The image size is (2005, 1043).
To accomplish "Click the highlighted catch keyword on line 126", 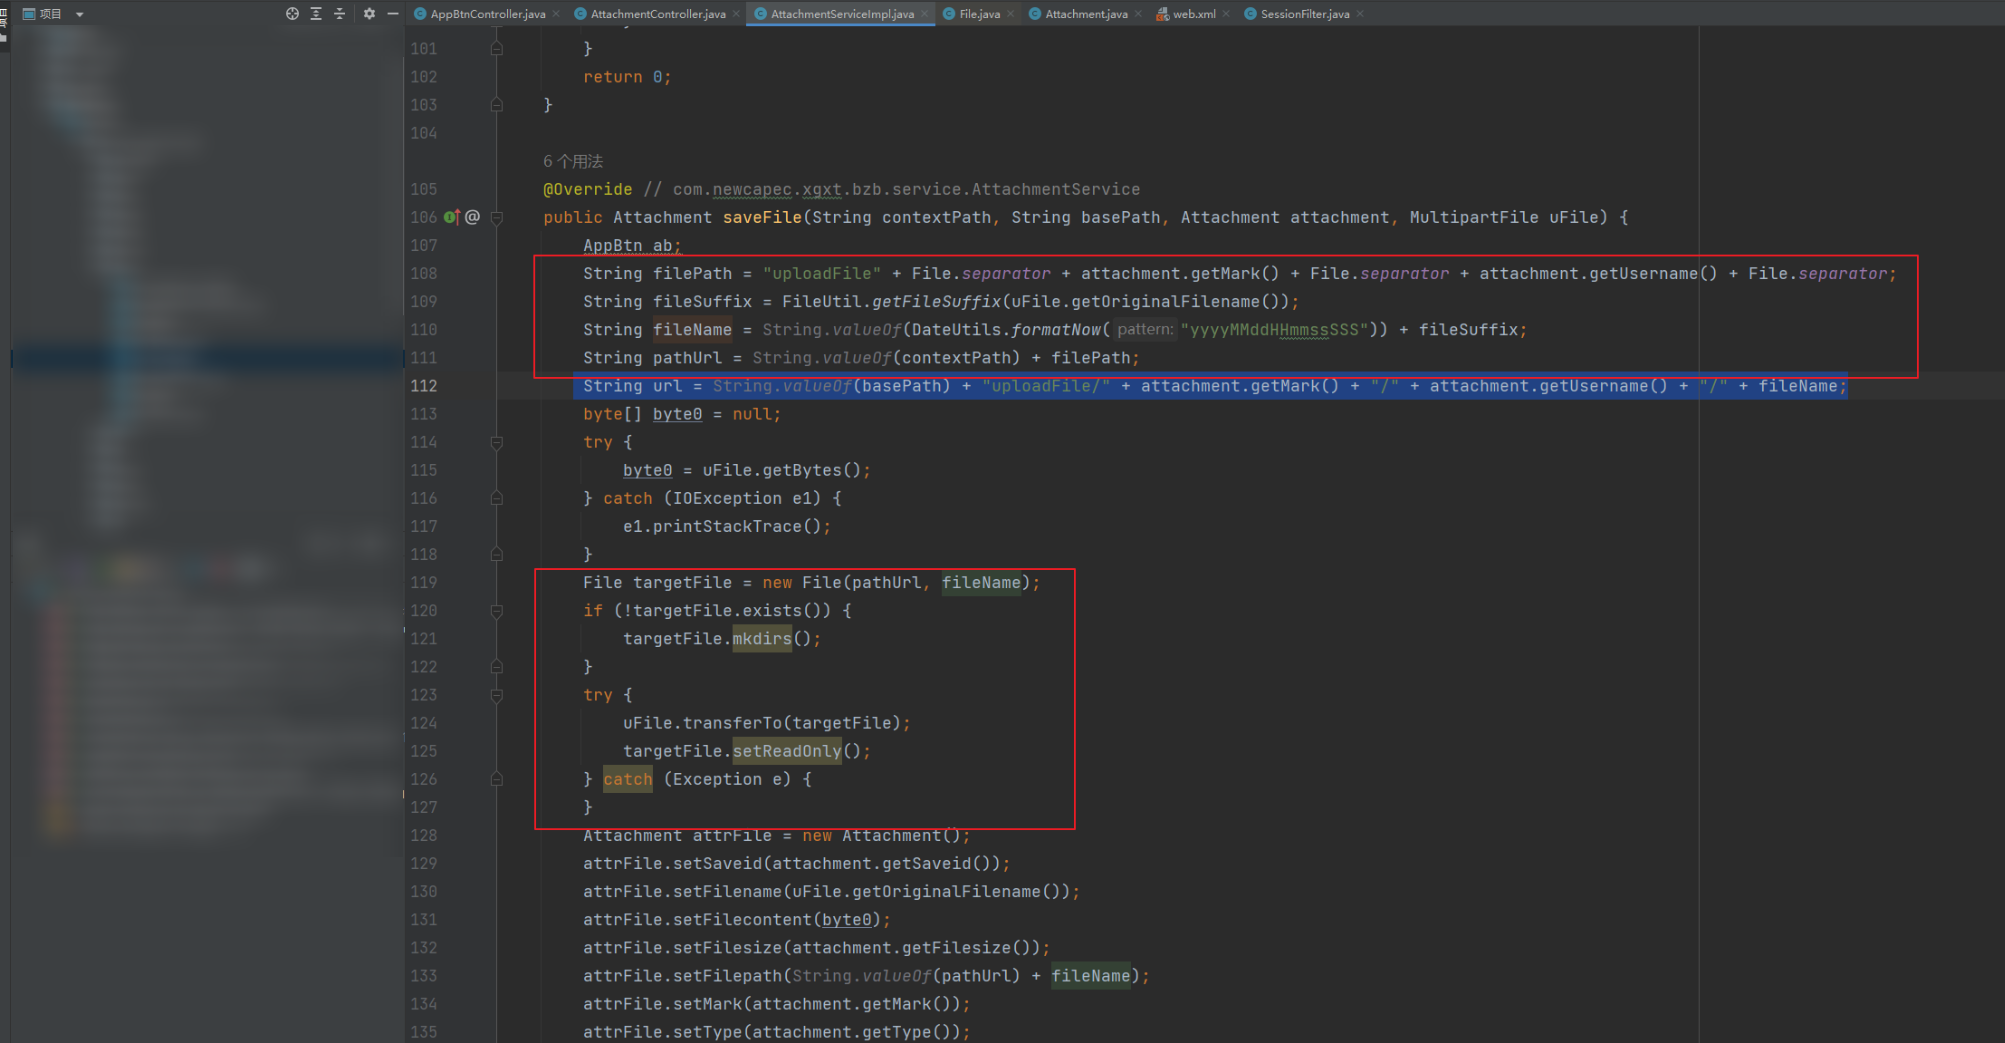I will [x=628, y=779].
